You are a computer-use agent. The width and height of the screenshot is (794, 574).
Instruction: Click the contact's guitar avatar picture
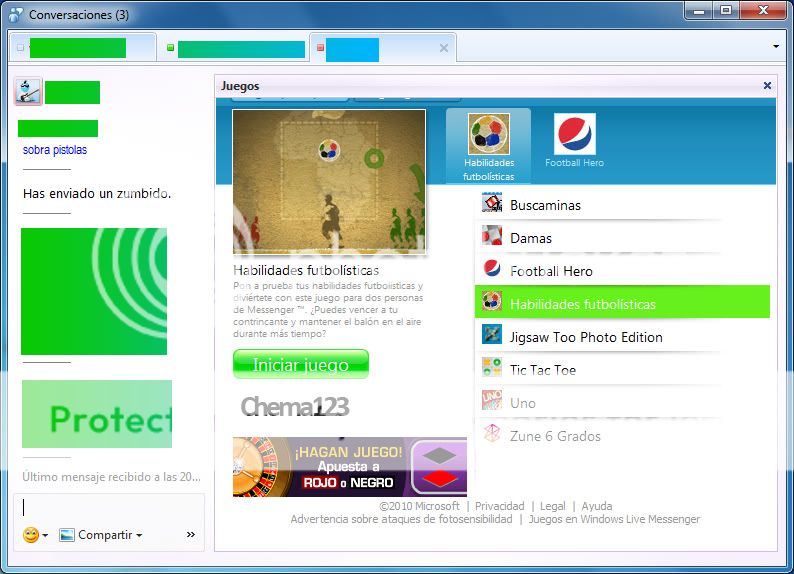pyautogui.click(x=28, y=92)
